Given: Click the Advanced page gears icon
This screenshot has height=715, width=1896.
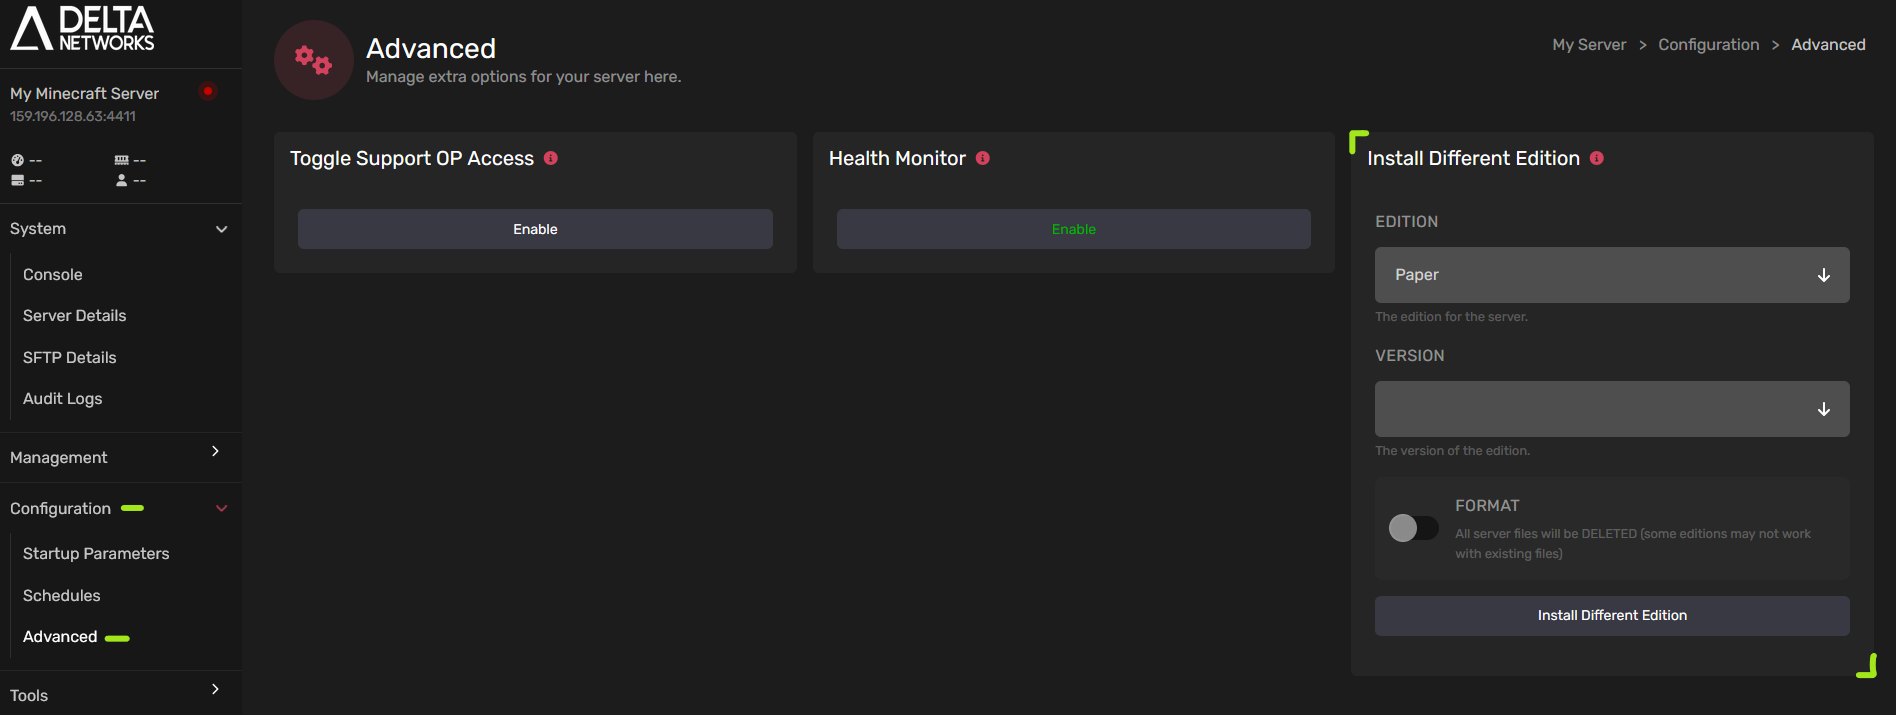Looking at the screenshot, I should click(314, 60).
